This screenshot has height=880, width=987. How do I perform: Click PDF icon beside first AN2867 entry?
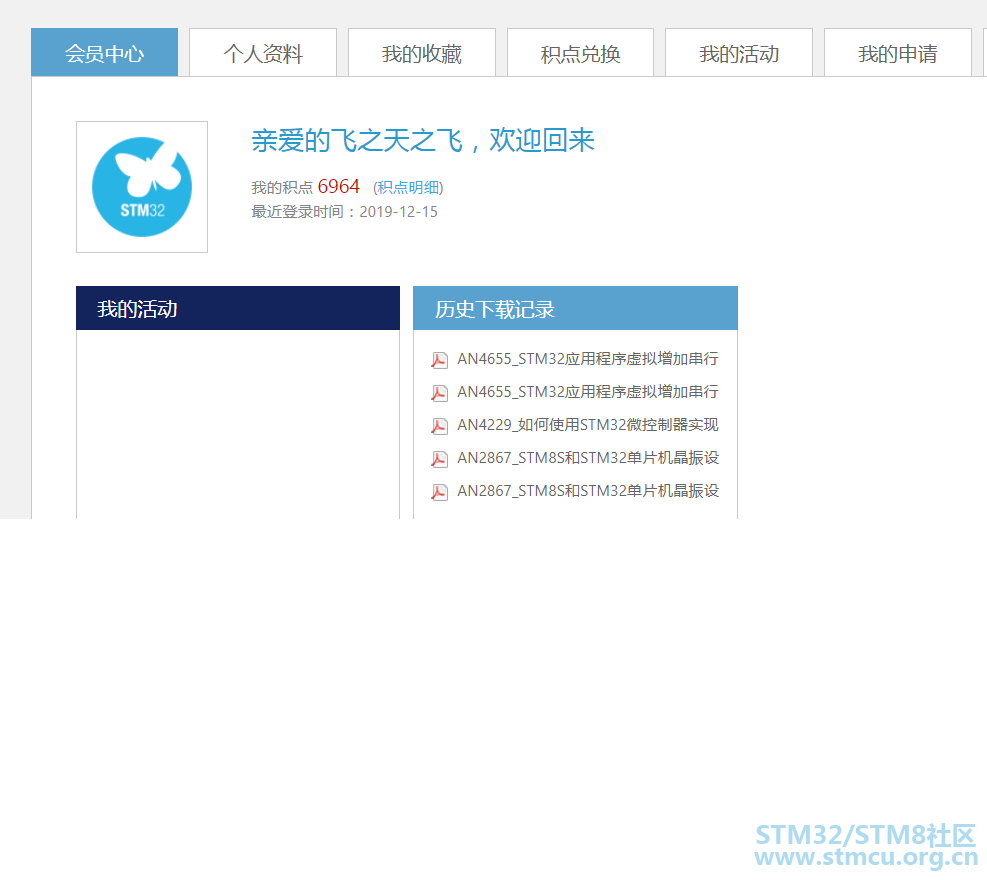(439, 459)
